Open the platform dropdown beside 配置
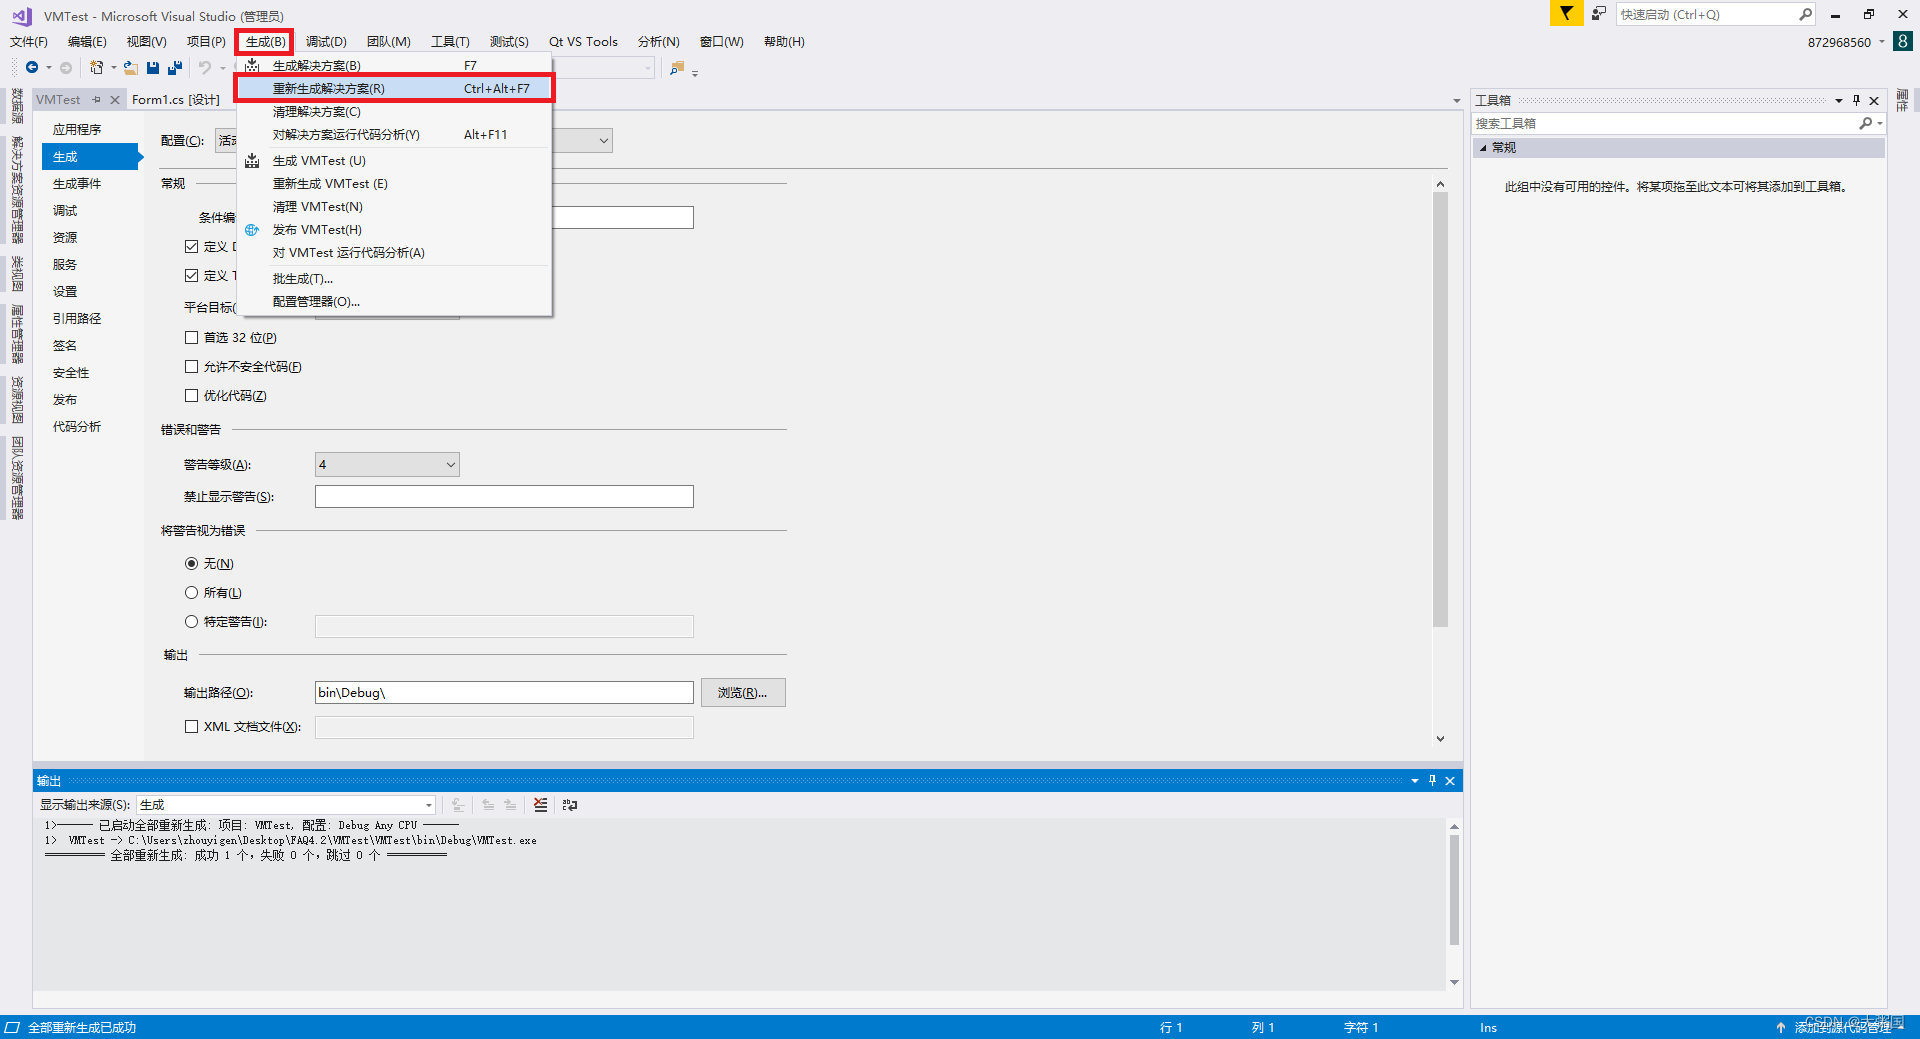 (x=603, y=141)
